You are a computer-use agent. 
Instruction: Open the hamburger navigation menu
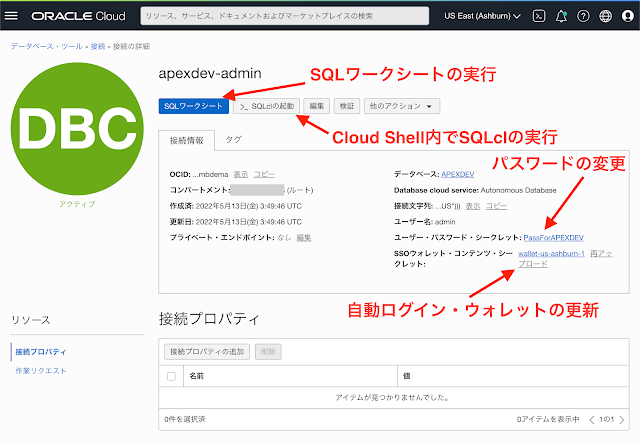(11, 16)
